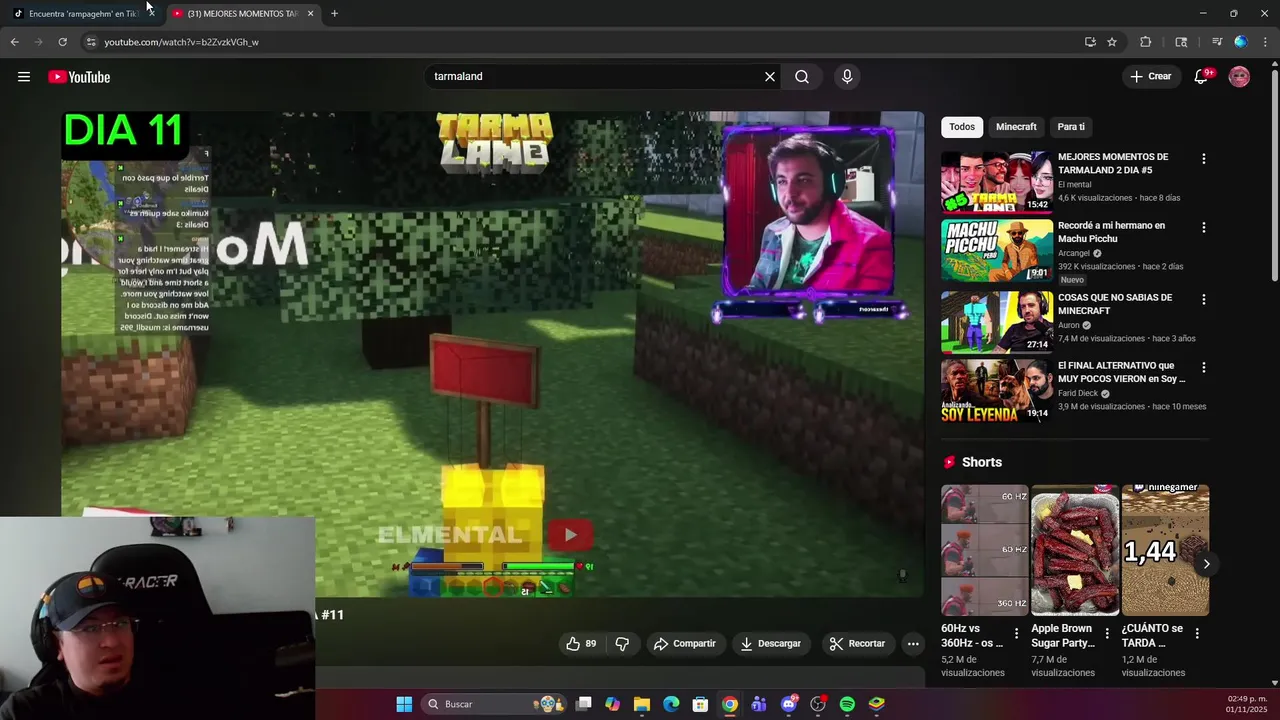Reload the current page

tap(62, 42)
